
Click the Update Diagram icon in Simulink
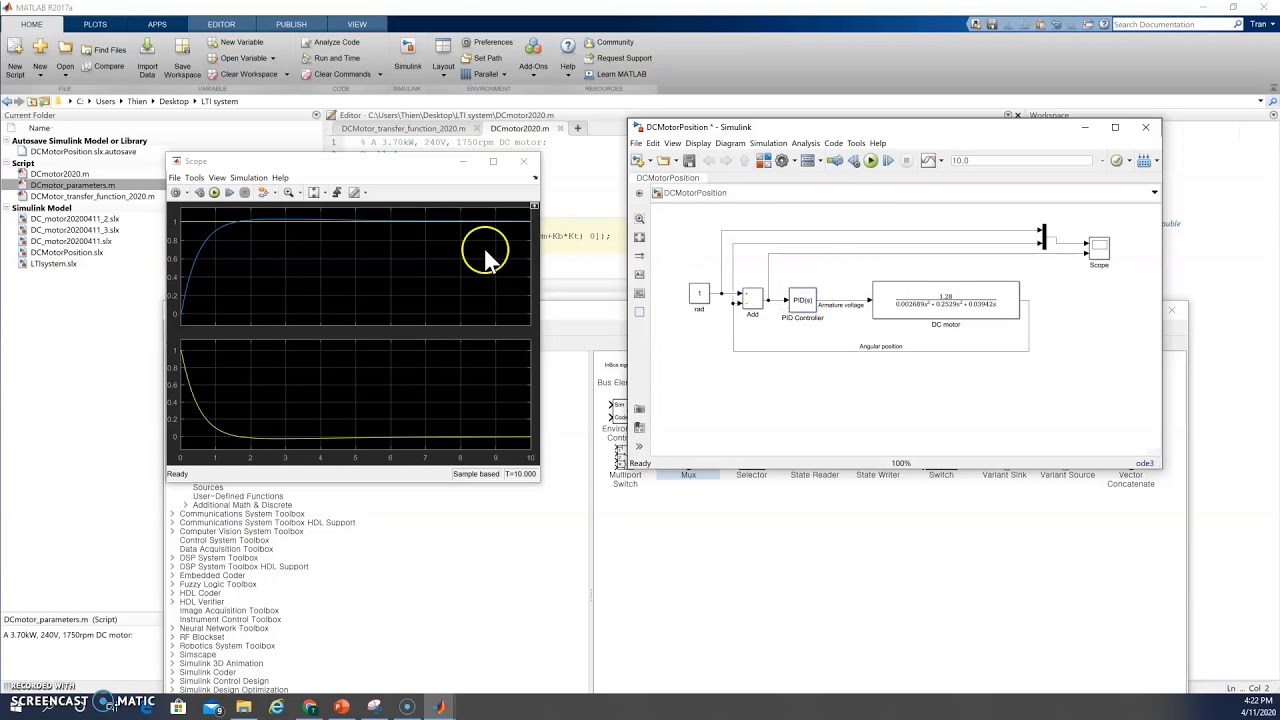coord(835,161)
